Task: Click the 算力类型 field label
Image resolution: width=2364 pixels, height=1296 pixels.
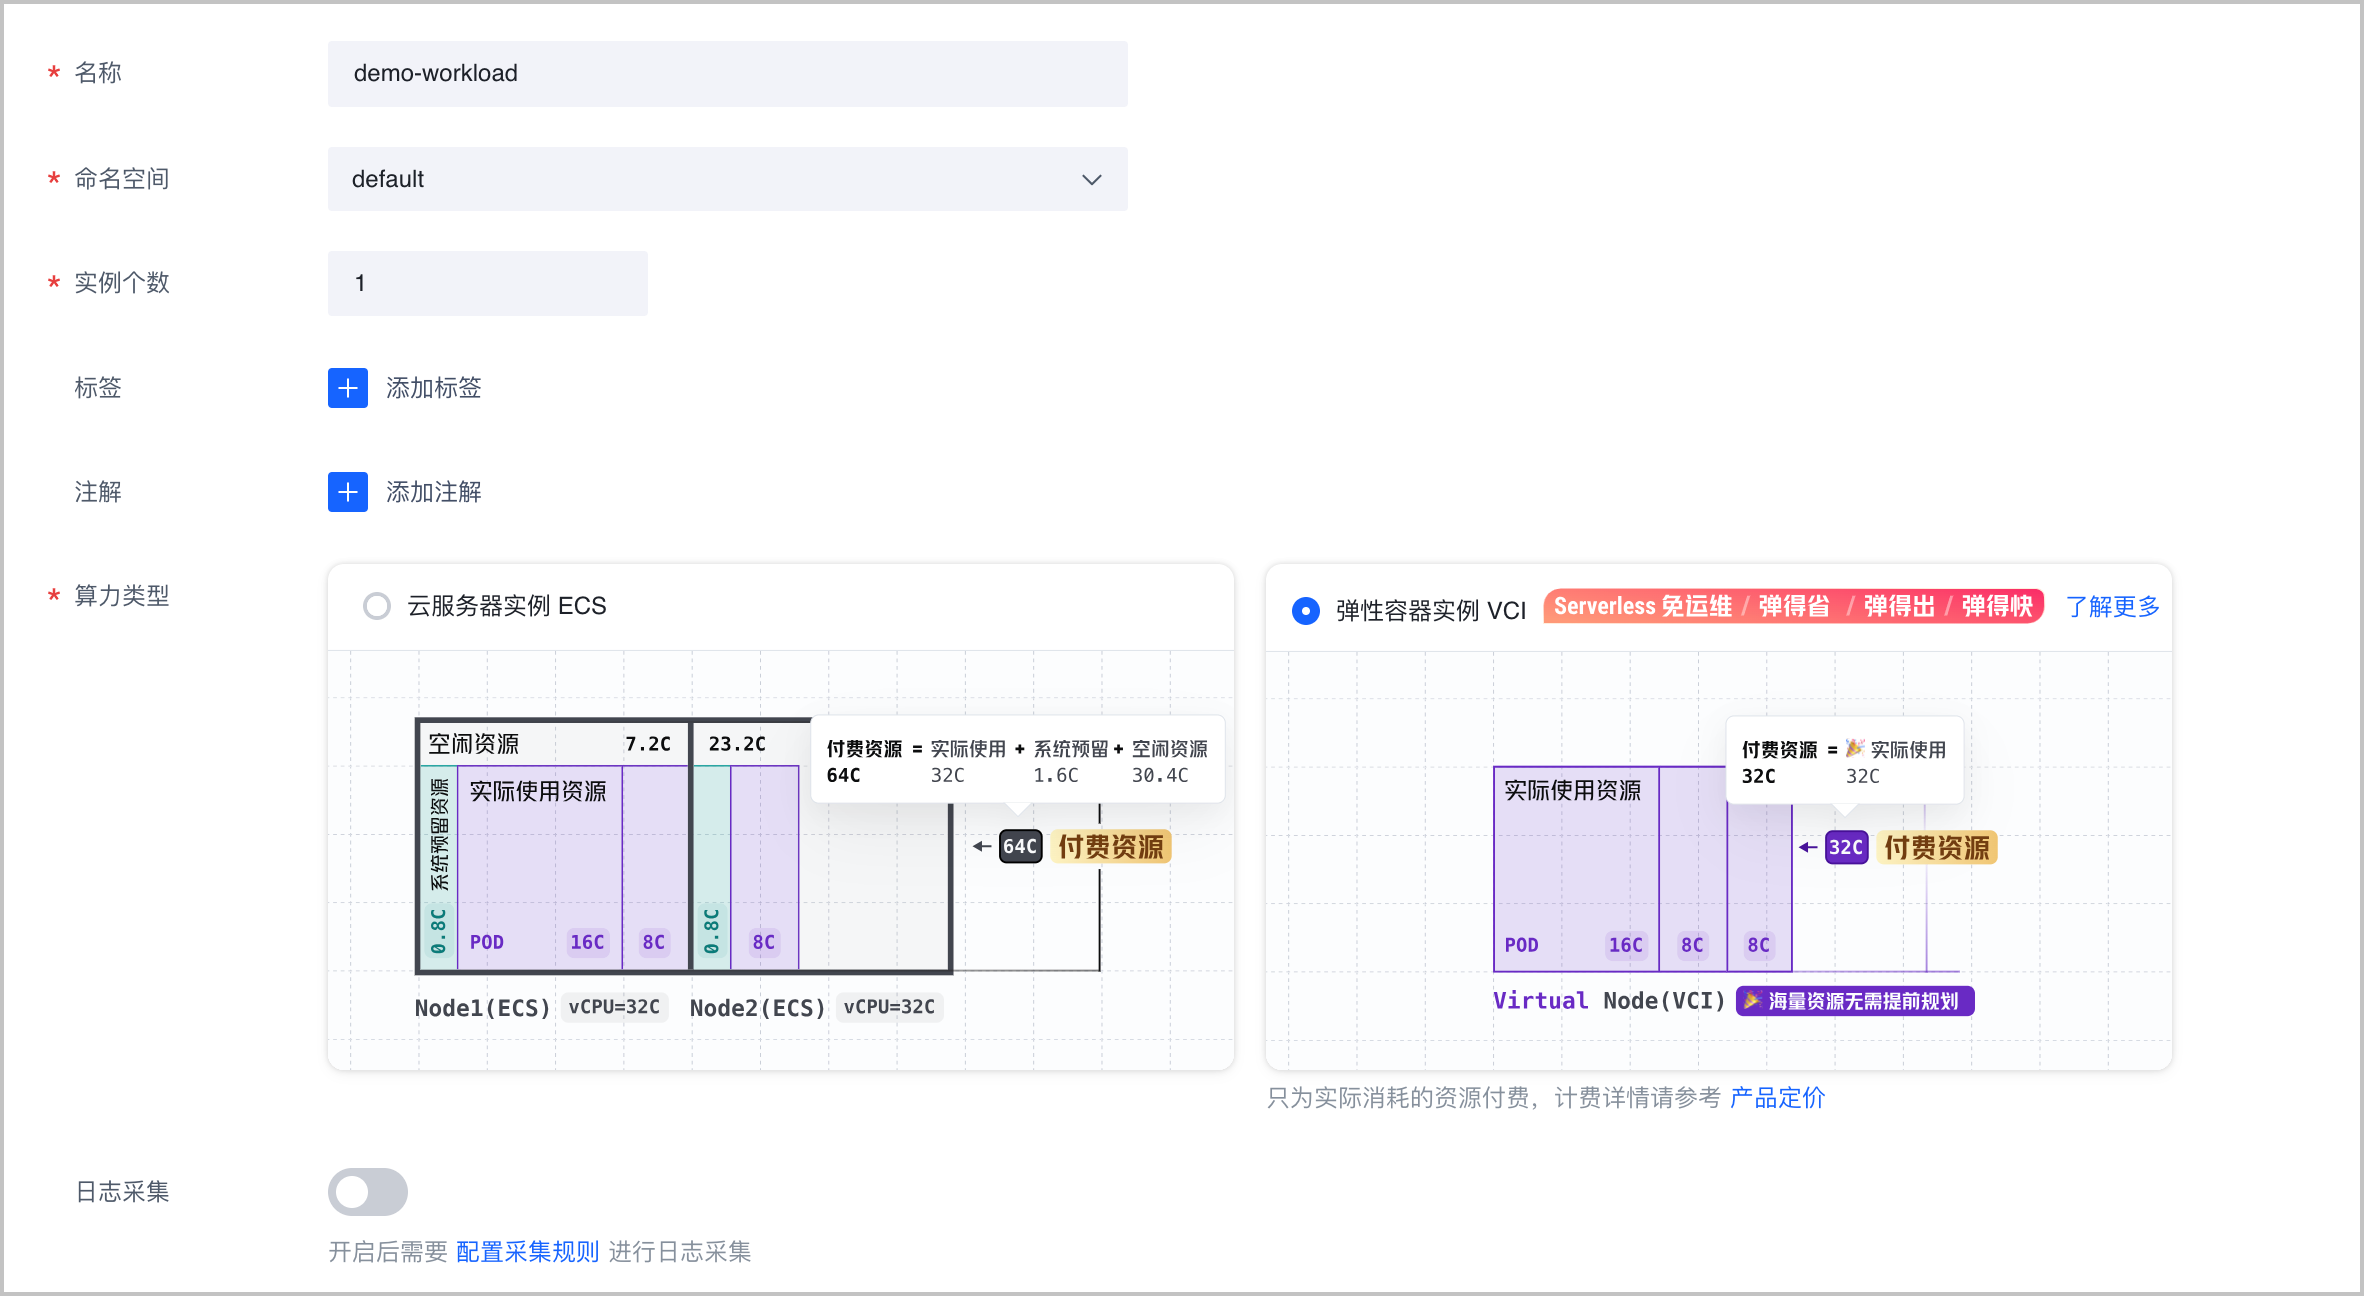Action: [122, 596]
